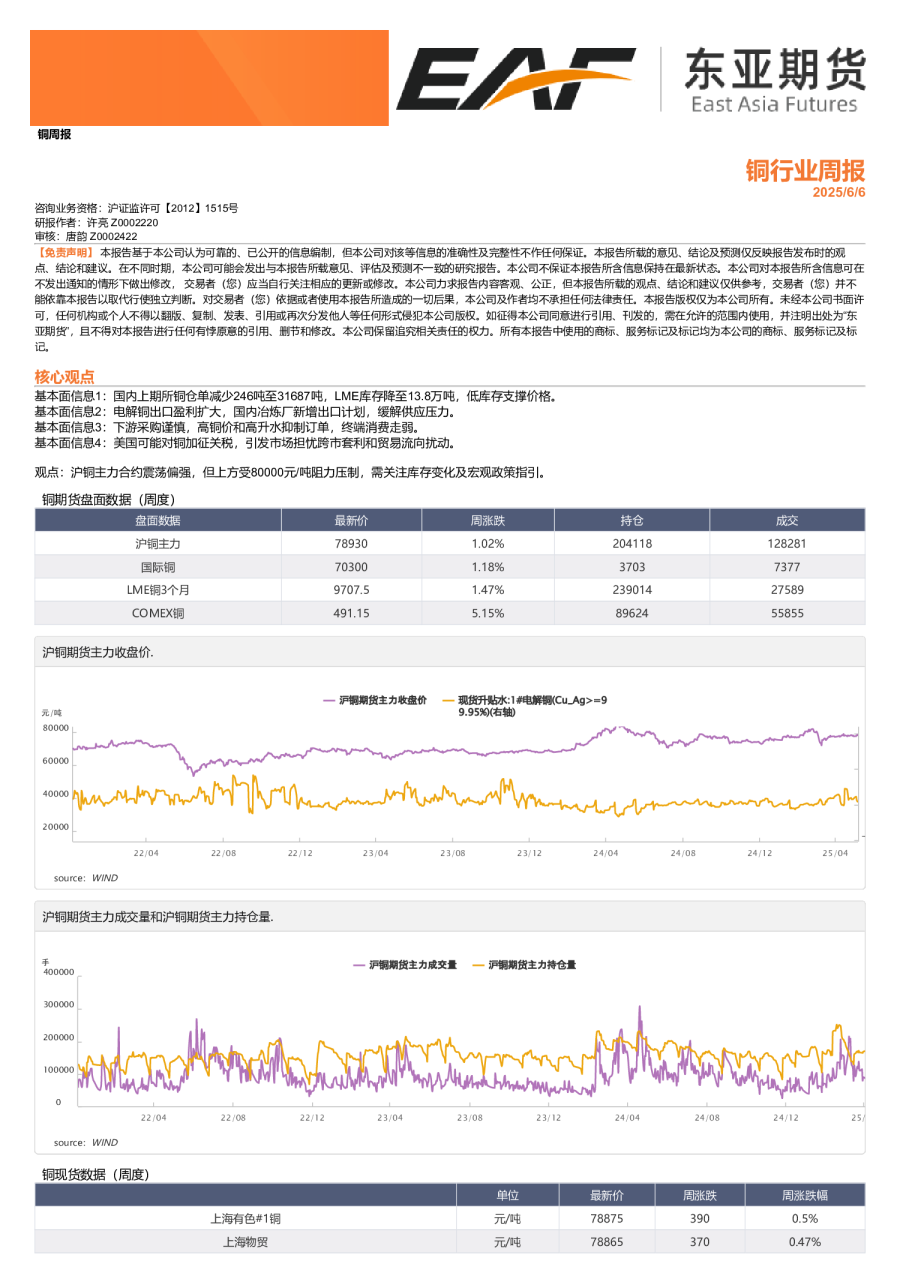Click the 铜行业周报 title link
Image resolution: width=900 pixels, height=1273 pixels.
806,171
